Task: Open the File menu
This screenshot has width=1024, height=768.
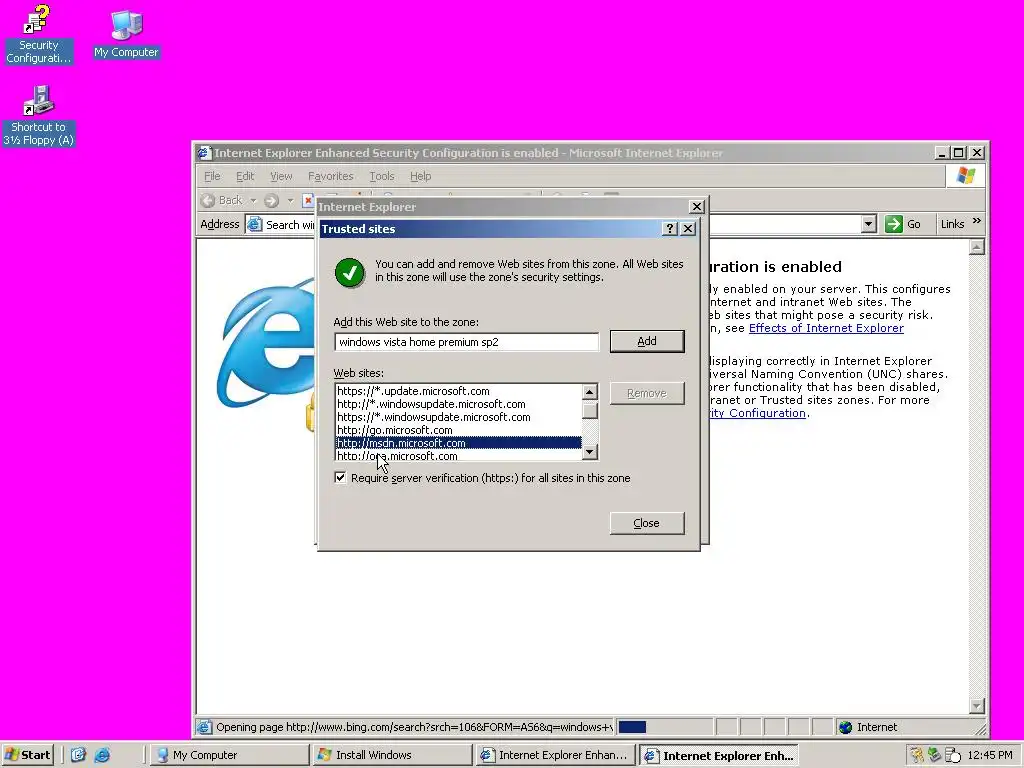Action: (x=212, y=176)
